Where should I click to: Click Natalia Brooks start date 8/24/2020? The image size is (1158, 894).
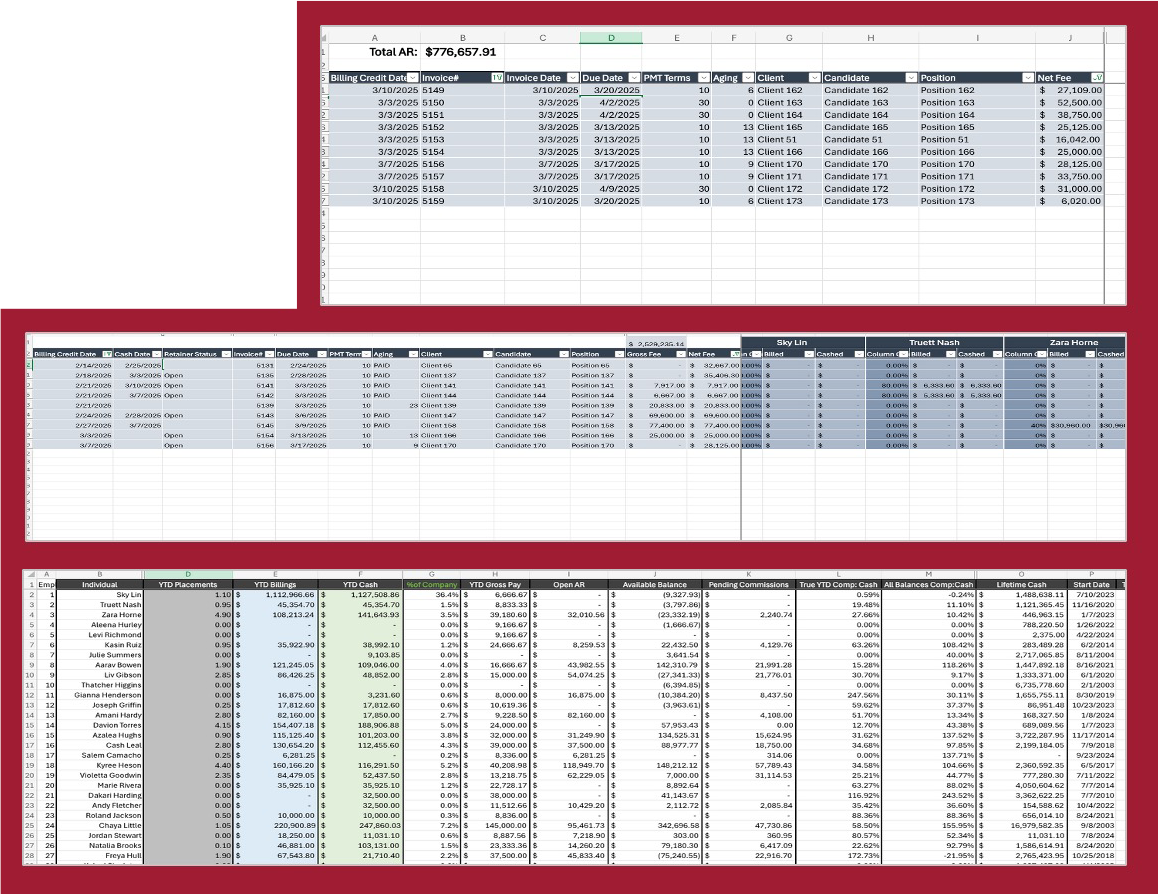(1092, 846)
